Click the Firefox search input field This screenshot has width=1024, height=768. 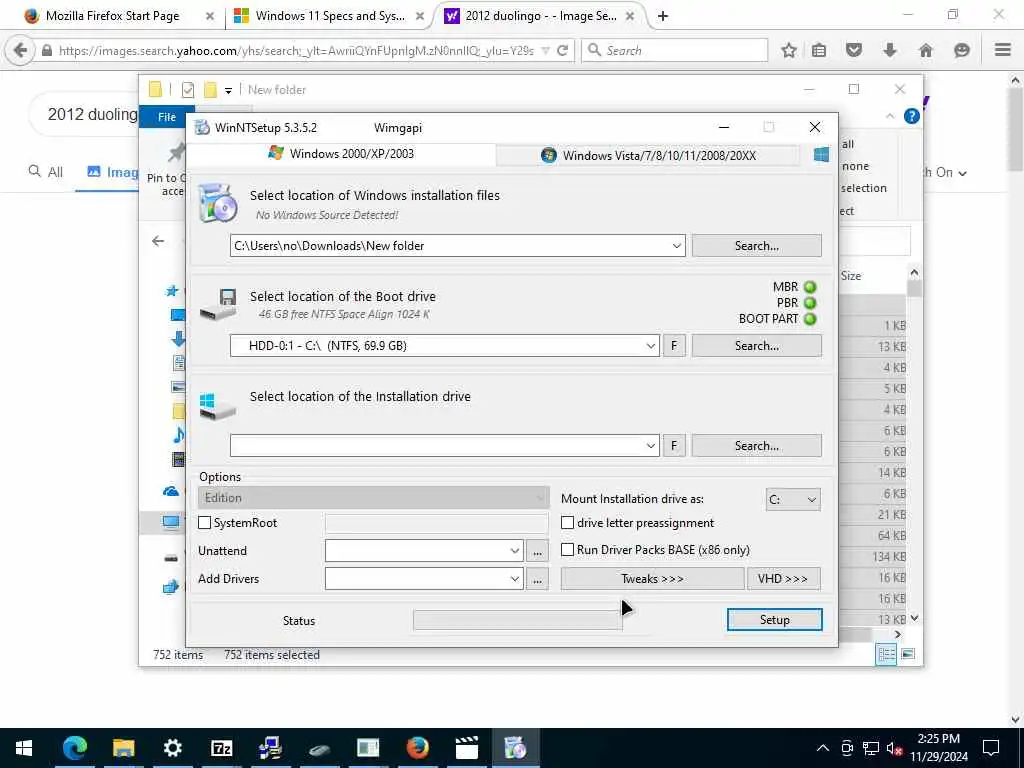[675, 50]
